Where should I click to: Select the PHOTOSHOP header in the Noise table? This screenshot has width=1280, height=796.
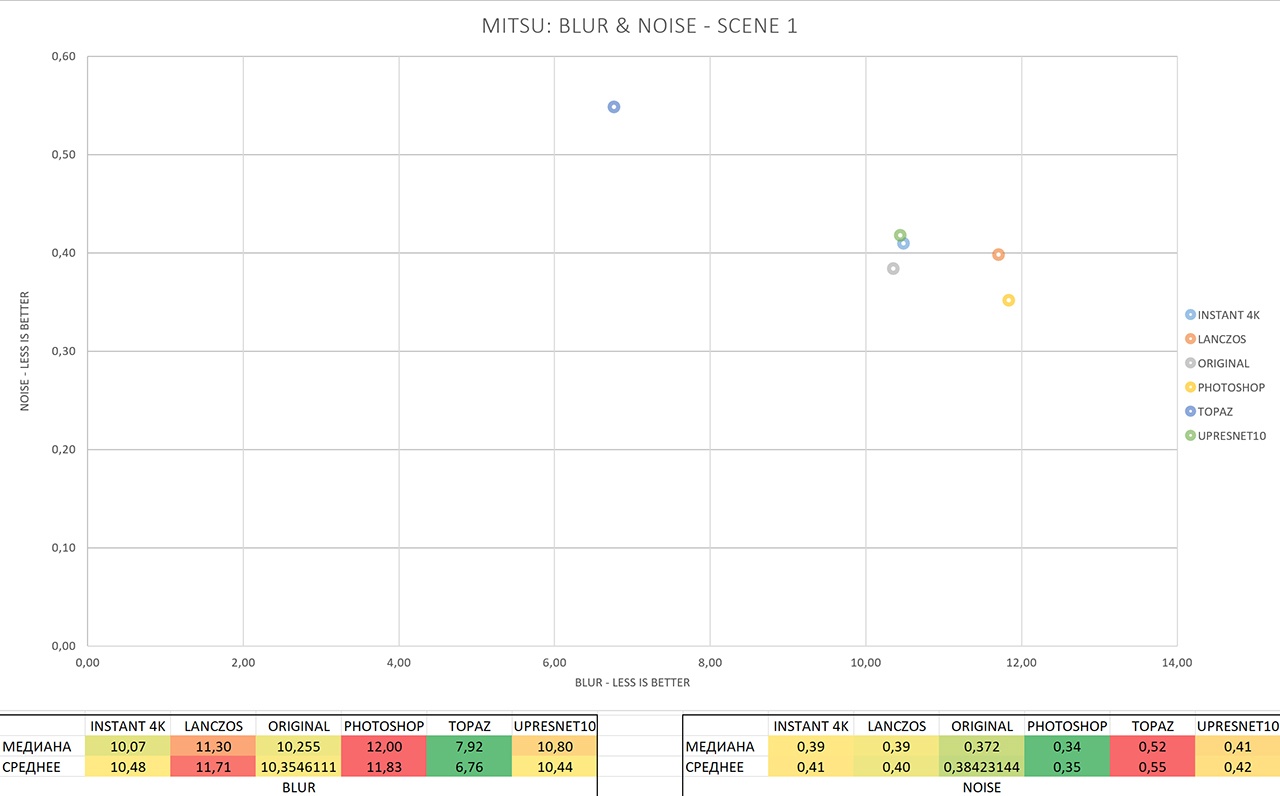[x=1067, y=726]
